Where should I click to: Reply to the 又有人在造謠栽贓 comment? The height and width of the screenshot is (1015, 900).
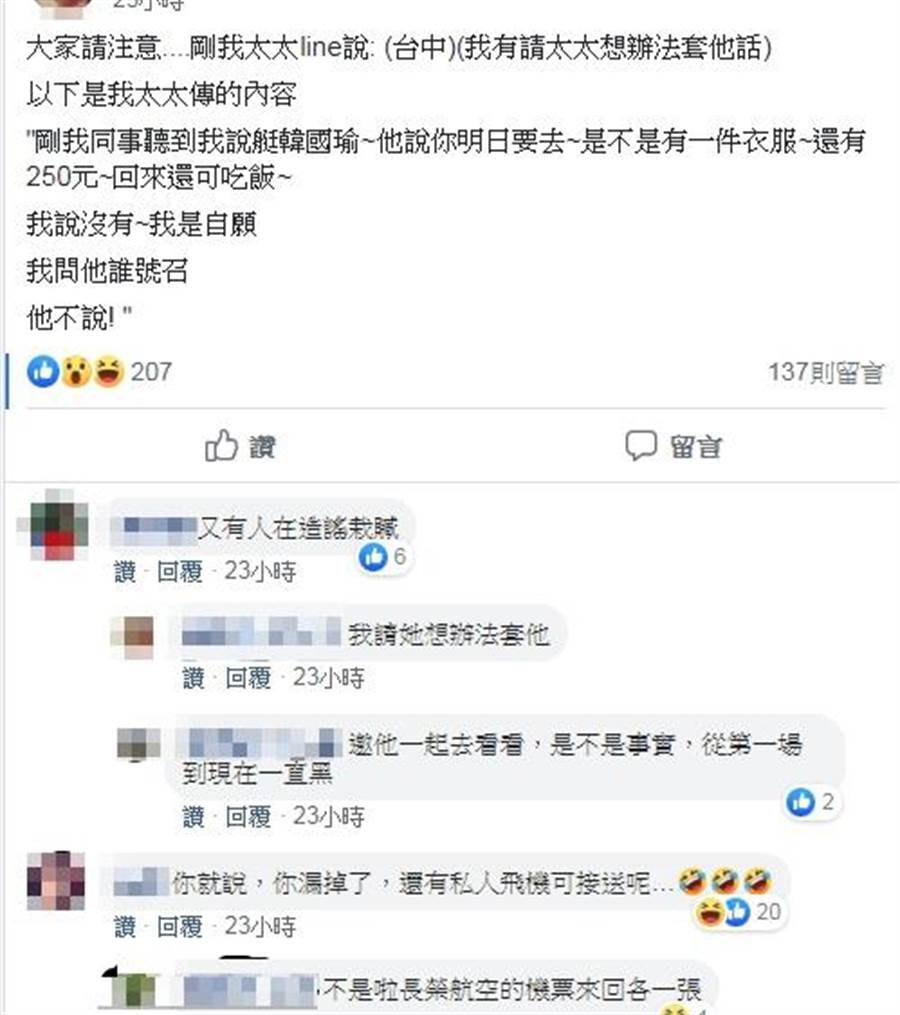179,572
